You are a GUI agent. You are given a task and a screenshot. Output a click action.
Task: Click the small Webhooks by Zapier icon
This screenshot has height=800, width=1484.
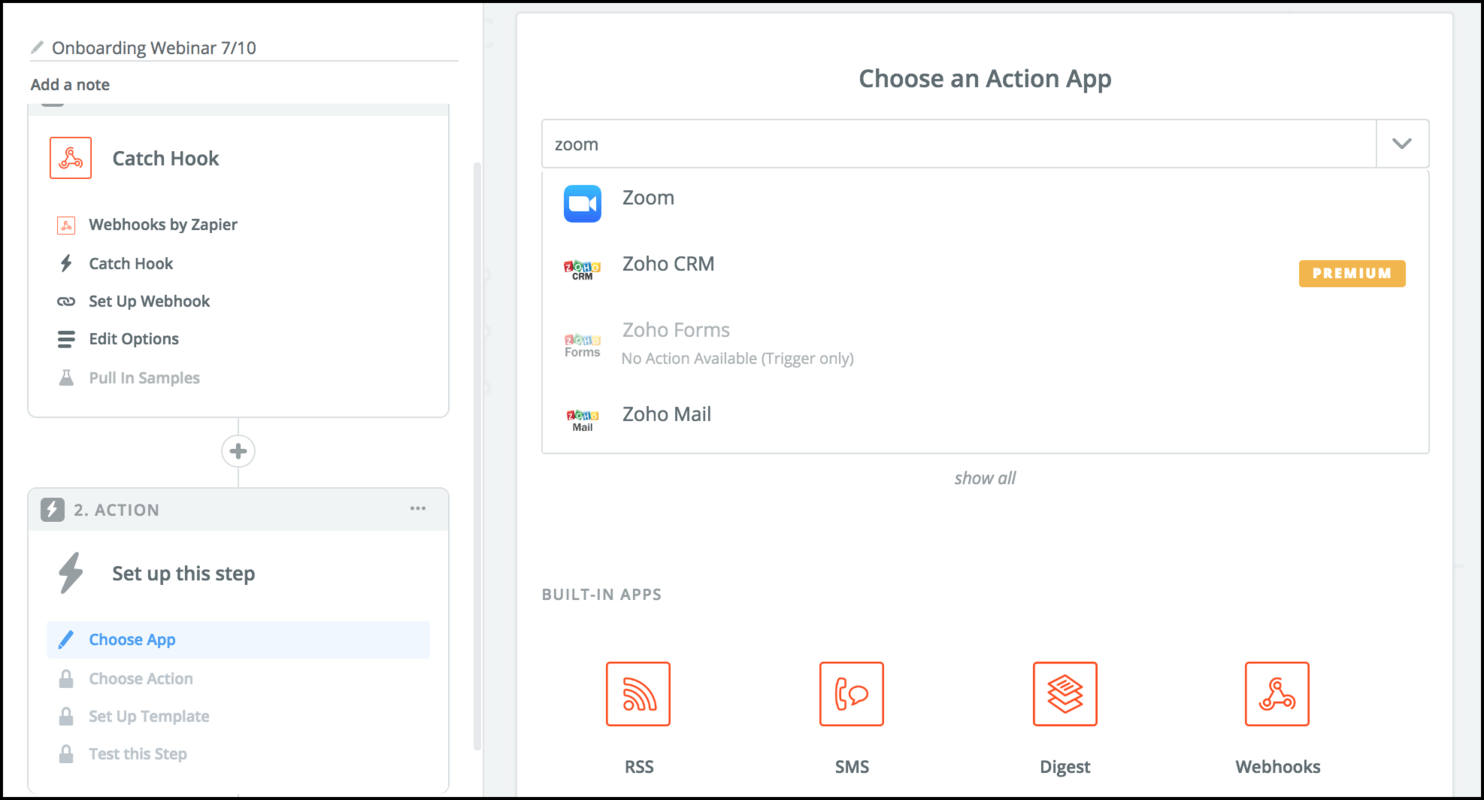point(66,225)
